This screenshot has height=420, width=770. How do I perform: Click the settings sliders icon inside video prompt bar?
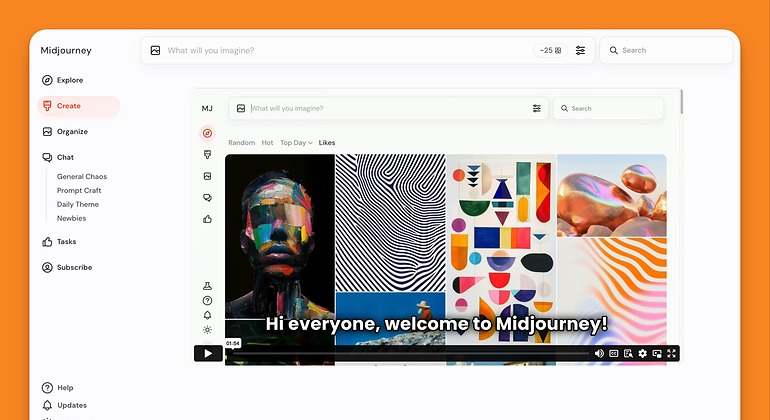click(537, 108)
